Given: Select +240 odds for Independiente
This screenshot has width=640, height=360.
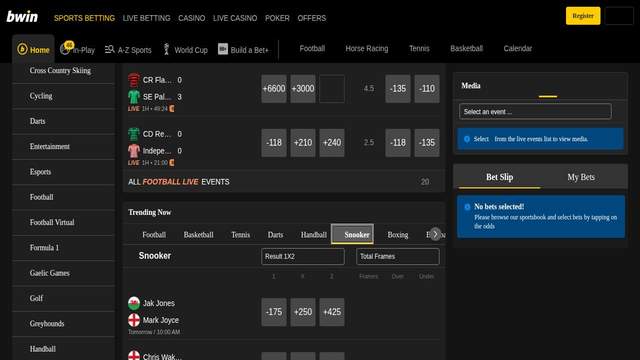Looking at the screenshot, I should coord(332,143).
